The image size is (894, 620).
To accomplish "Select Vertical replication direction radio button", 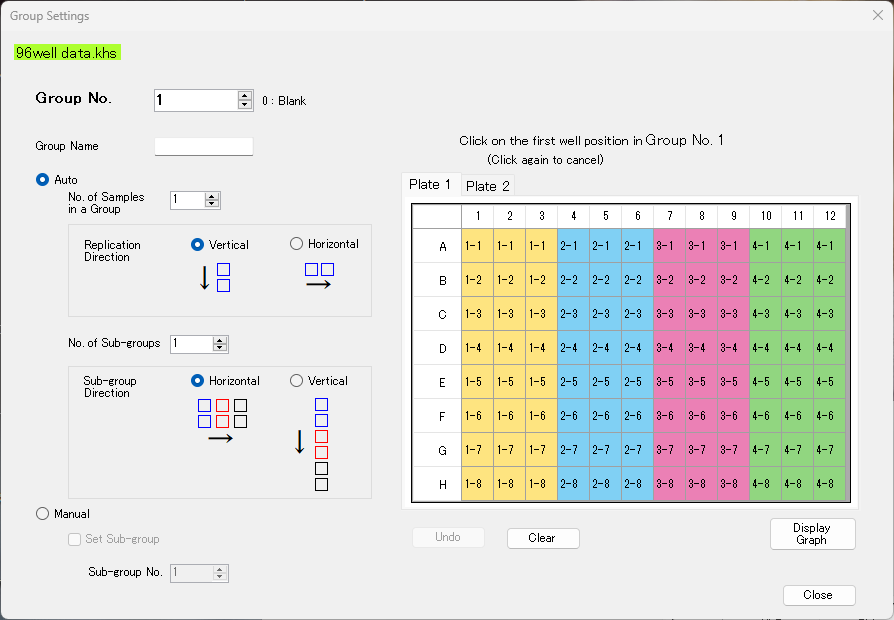I will click(198, 244).
